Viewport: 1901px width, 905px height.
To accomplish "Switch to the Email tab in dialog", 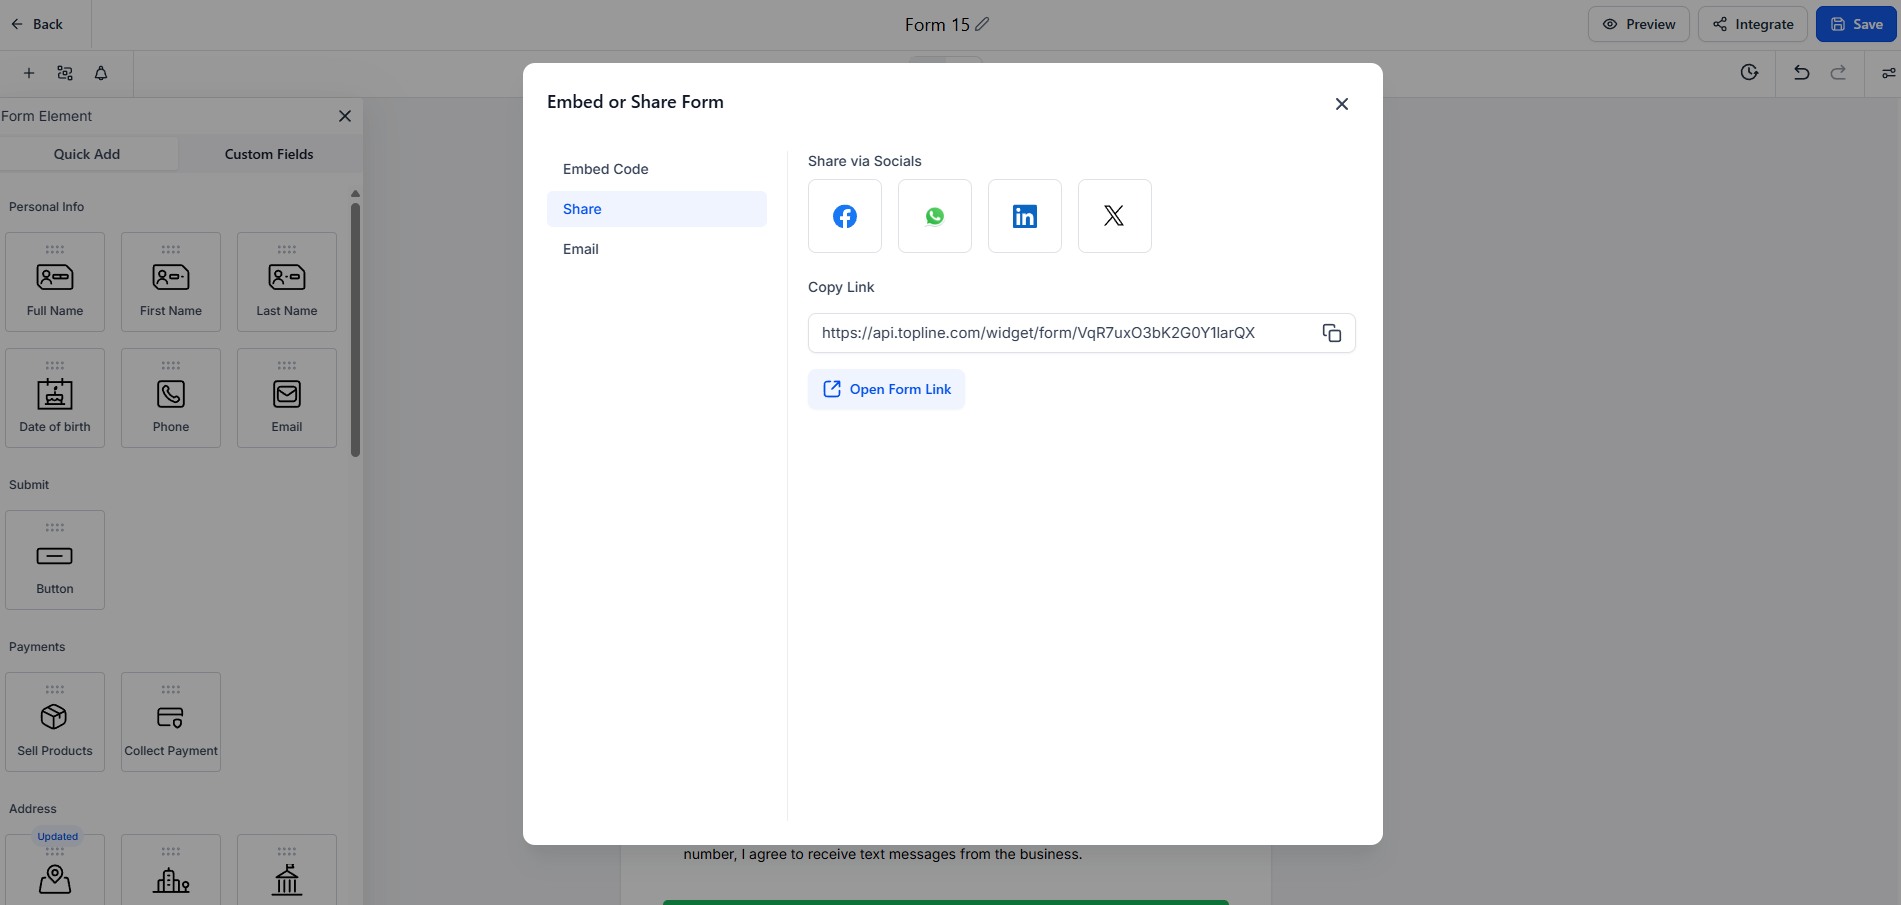I will (x=657, y=249).
